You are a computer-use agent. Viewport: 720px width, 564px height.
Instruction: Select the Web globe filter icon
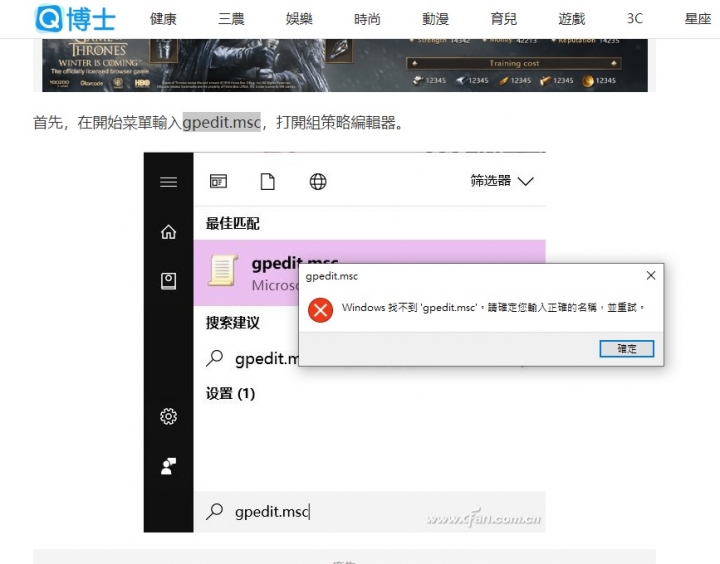[318, 181]
